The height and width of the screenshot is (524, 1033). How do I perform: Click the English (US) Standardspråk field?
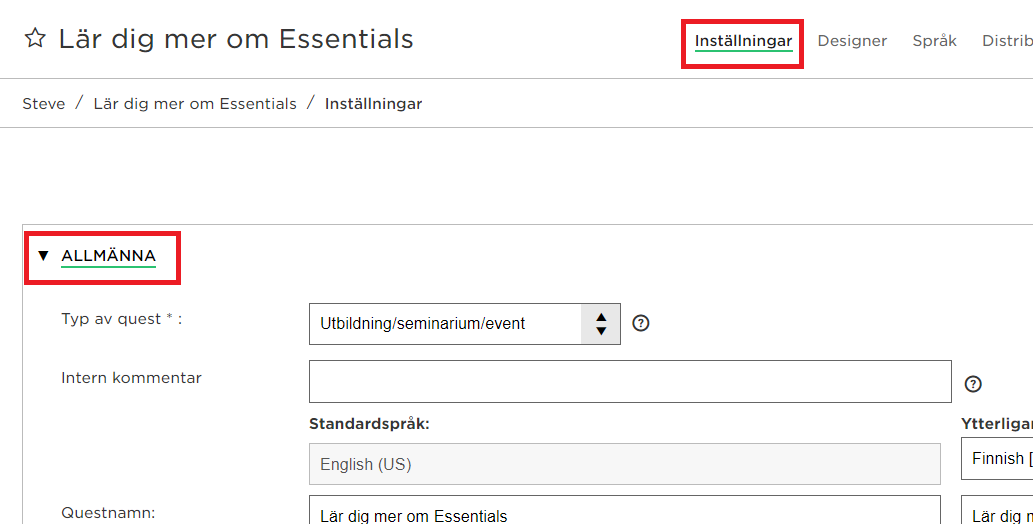[625, 464]
